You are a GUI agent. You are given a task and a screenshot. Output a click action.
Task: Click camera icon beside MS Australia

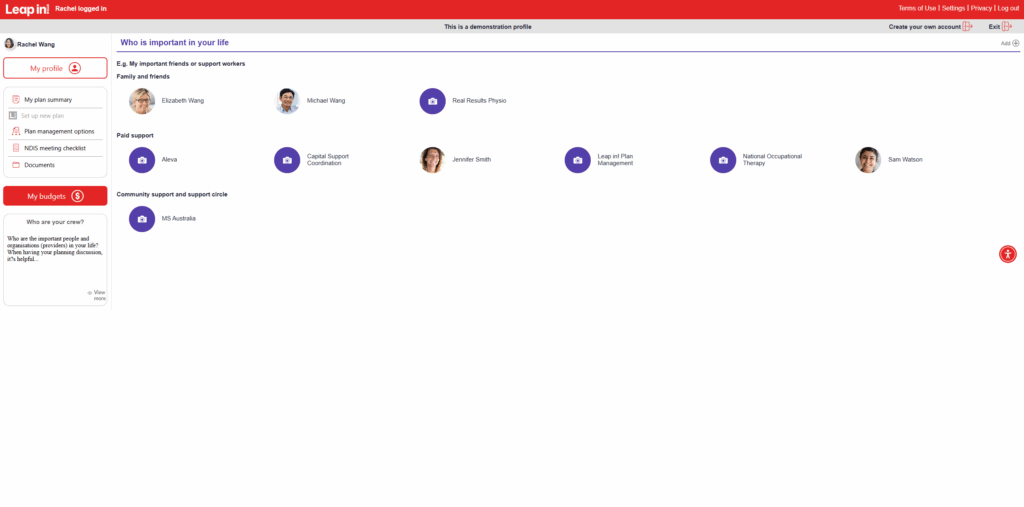point(142,218)
